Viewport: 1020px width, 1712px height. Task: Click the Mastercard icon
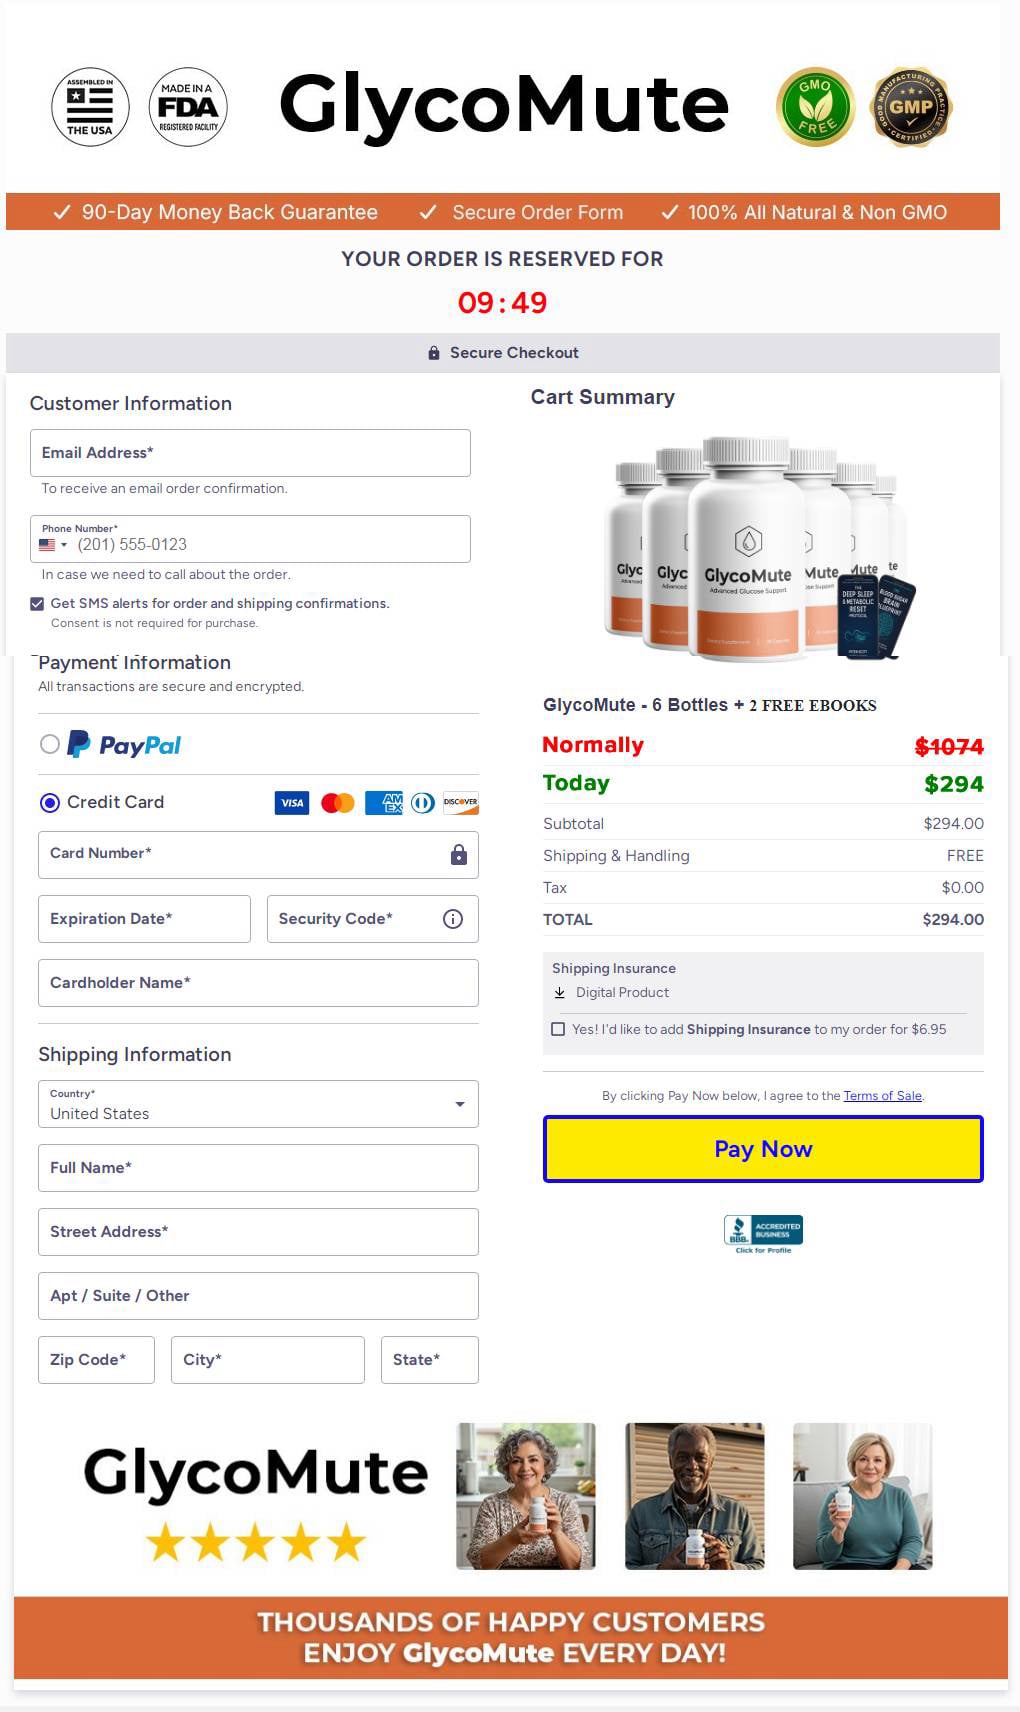(x=337, y=803)
